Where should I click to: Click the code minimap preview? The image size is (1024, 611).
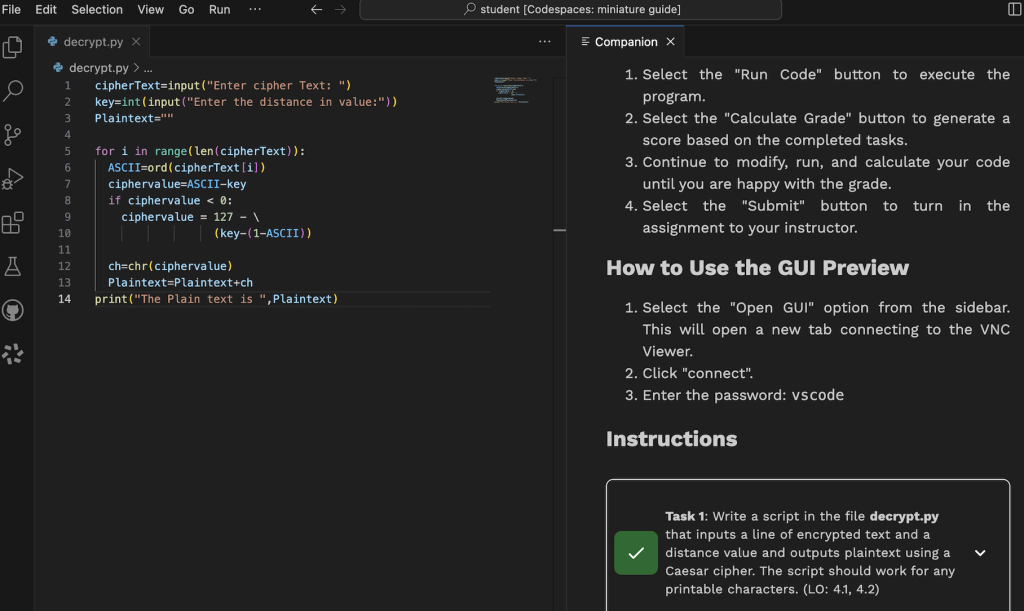[x=516, y=90]
